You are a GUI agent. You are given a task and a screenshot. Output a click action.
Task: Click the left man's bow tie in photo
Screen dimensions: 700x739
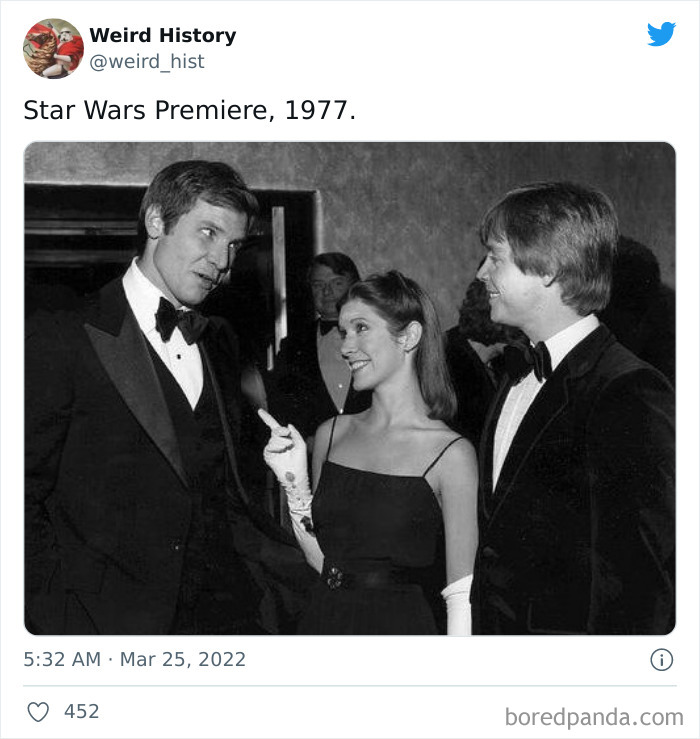[x=181, y=321]
